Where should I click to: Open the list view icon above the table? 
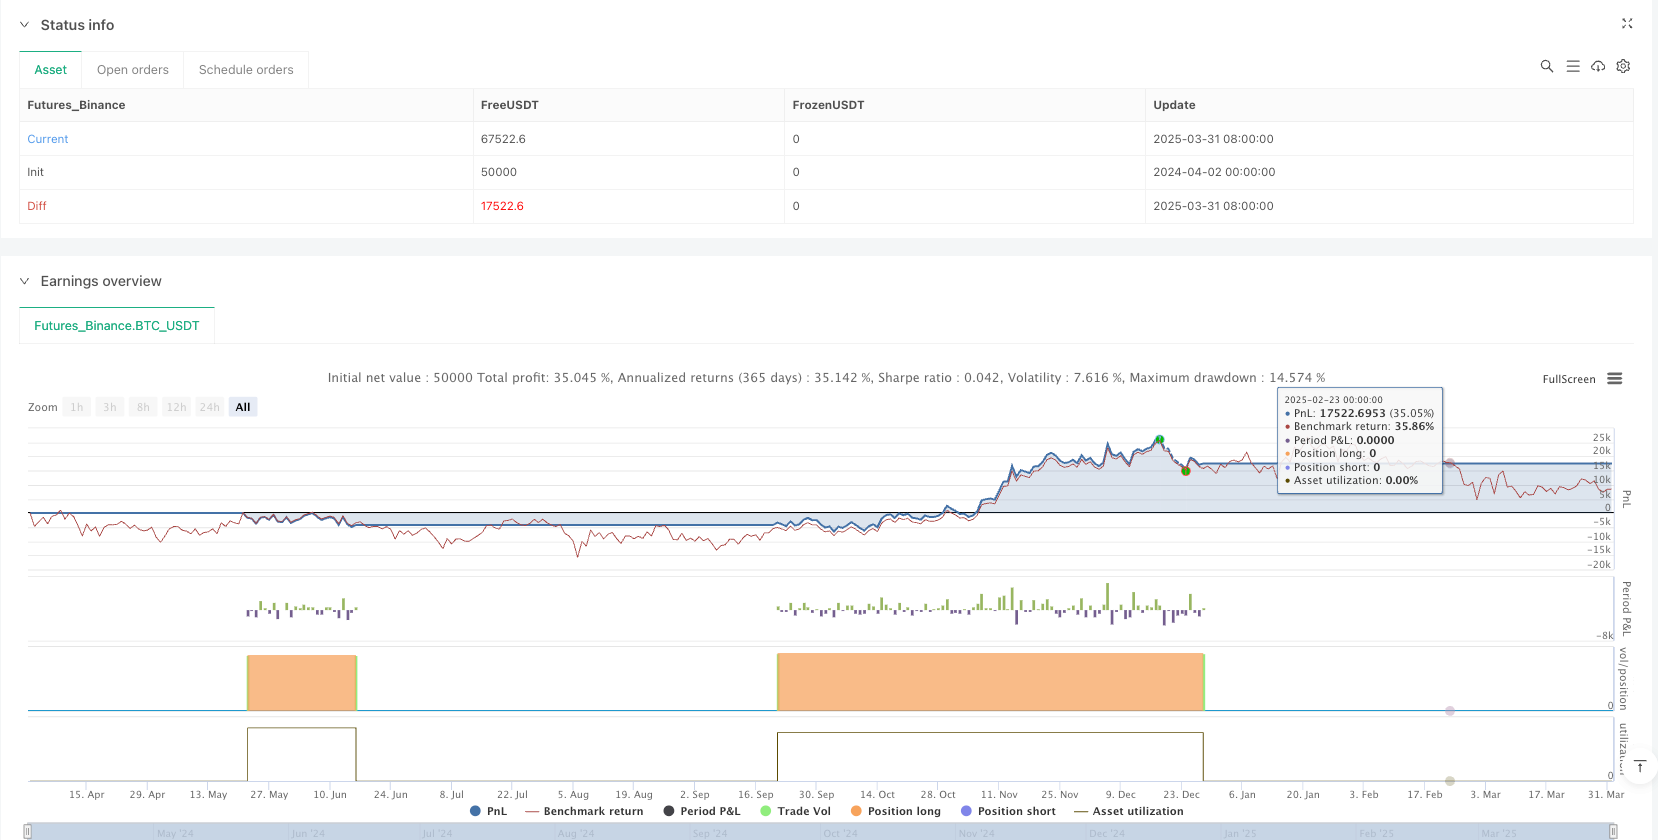point(1573,66)
